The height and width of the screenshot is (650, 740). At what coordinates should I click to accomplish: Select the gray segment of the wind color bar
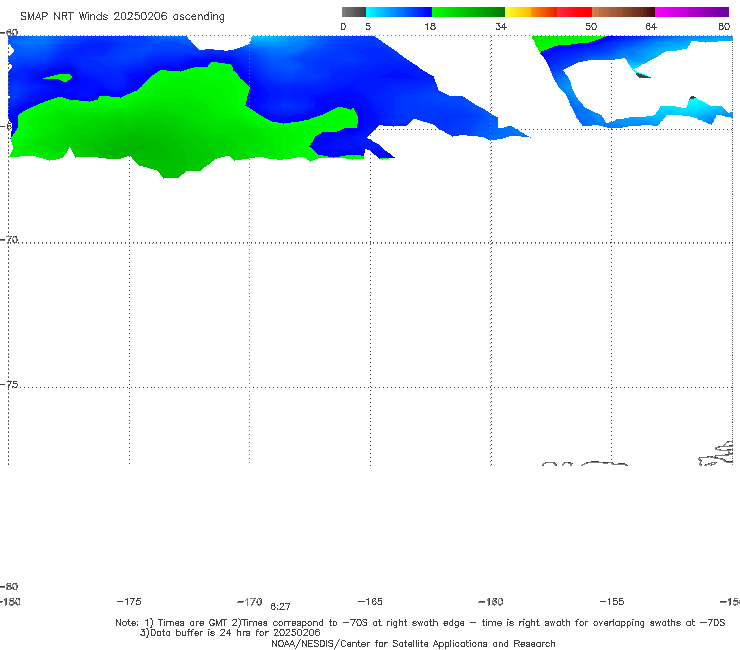click(x=354, y=12)
